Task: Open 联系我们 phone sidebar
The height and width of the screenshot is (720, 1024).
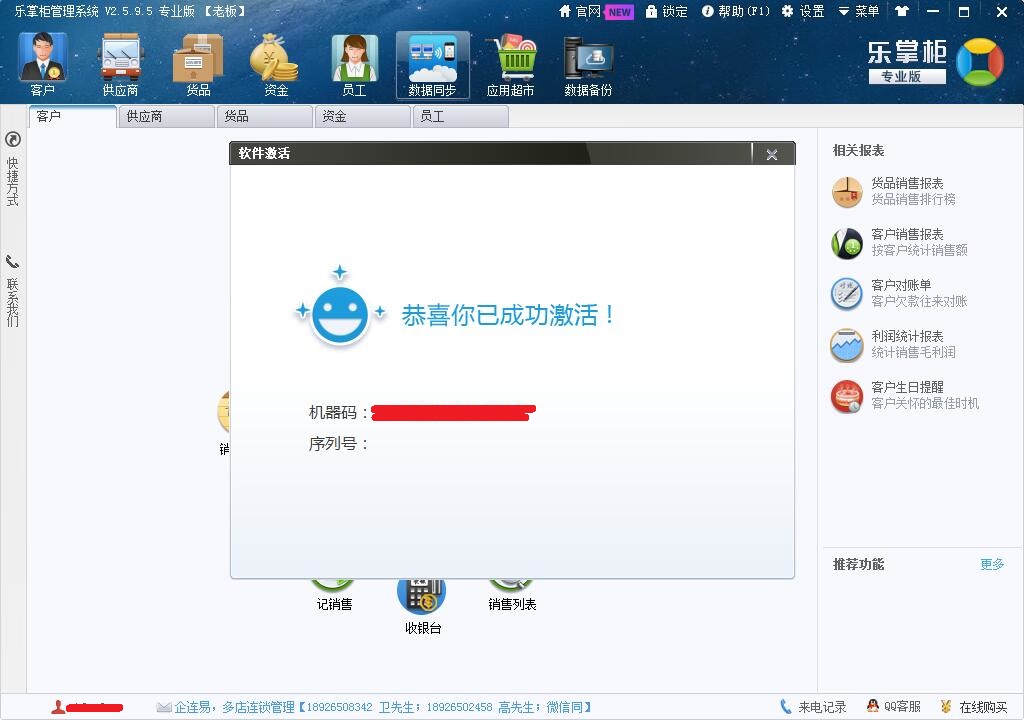Action: (12, 291)
